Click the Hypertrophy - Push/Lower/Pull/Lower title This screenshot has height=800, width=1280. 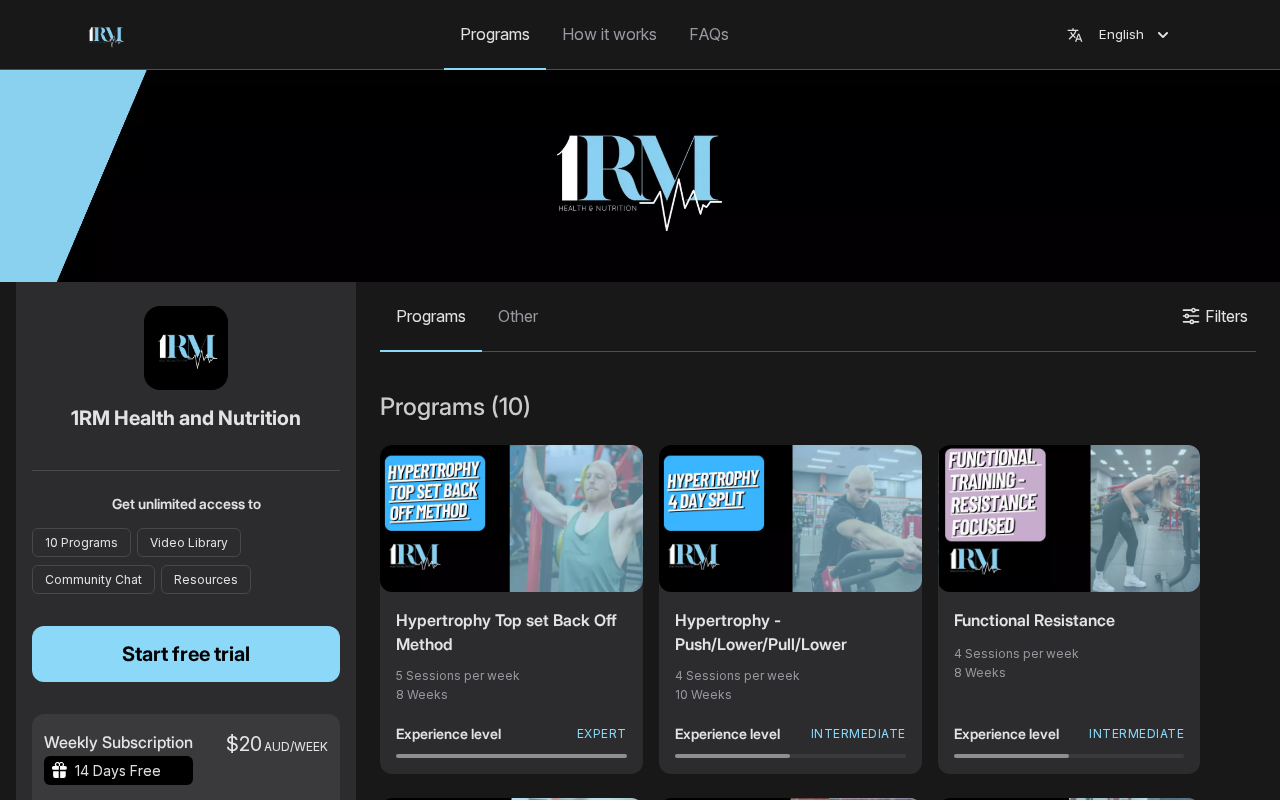761,632
